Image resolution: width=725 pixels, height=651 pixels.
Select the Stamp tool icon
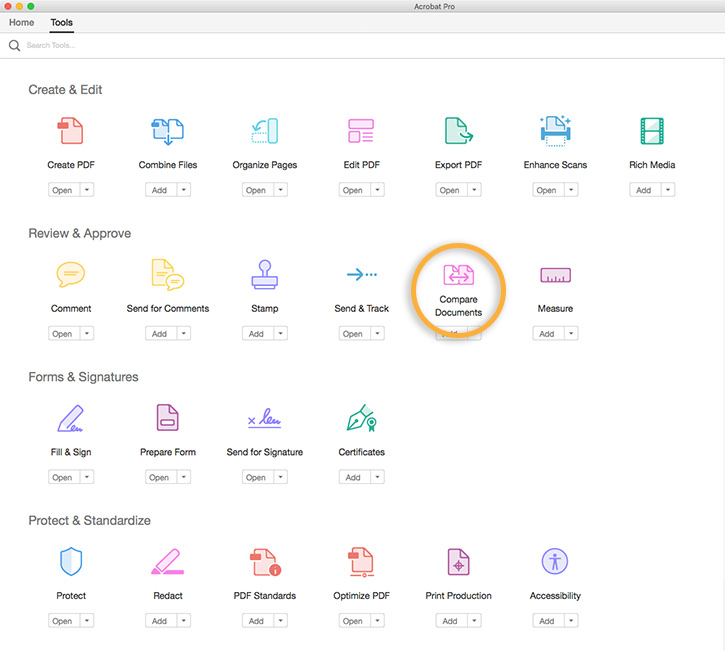(264, 274)
